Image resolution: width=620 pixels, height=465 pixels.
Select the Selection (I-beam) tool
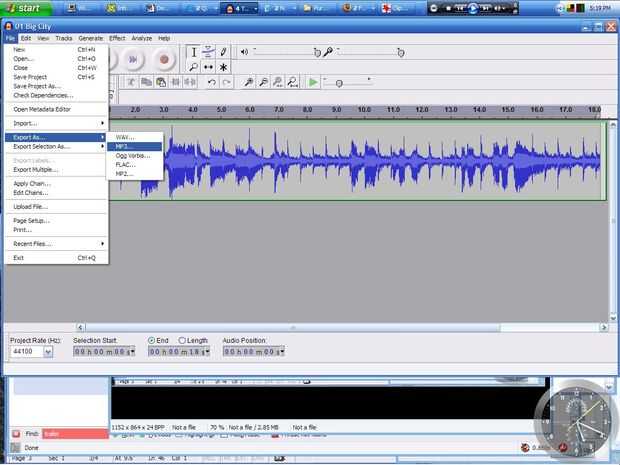pyautogui.click(x=194, y=52)
